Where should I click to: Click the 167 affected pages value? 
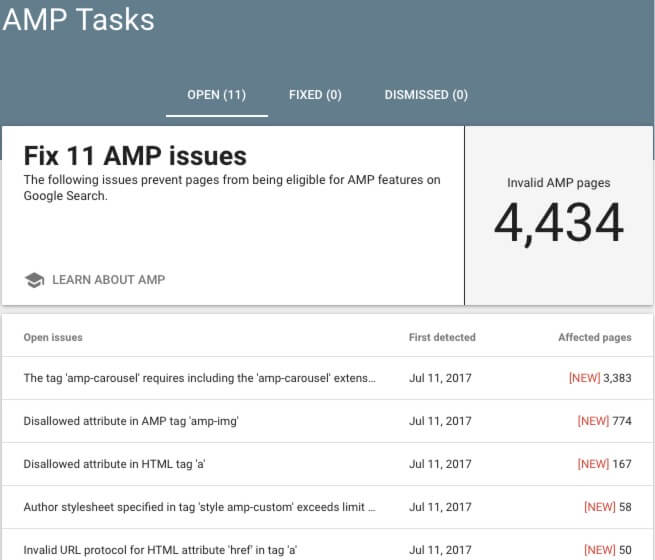tap(622, 464)
